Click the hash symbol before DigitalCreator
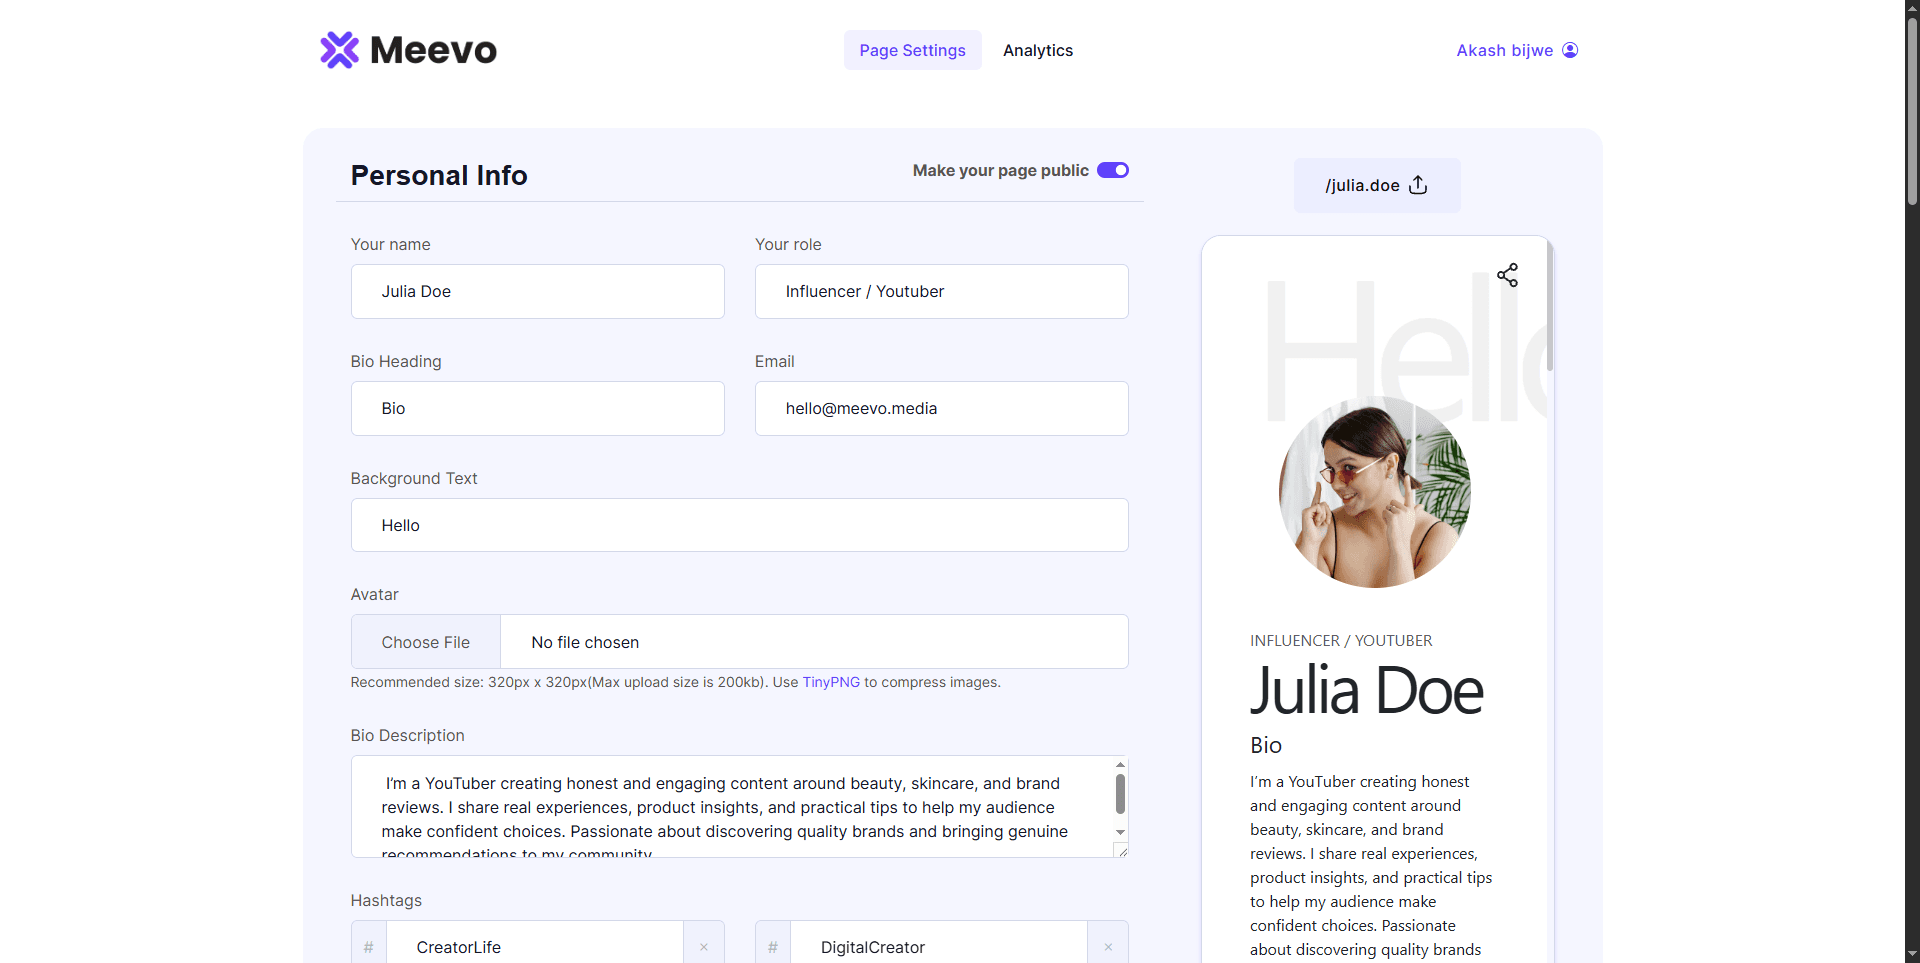1920x963 pixels. coord(773,947)
